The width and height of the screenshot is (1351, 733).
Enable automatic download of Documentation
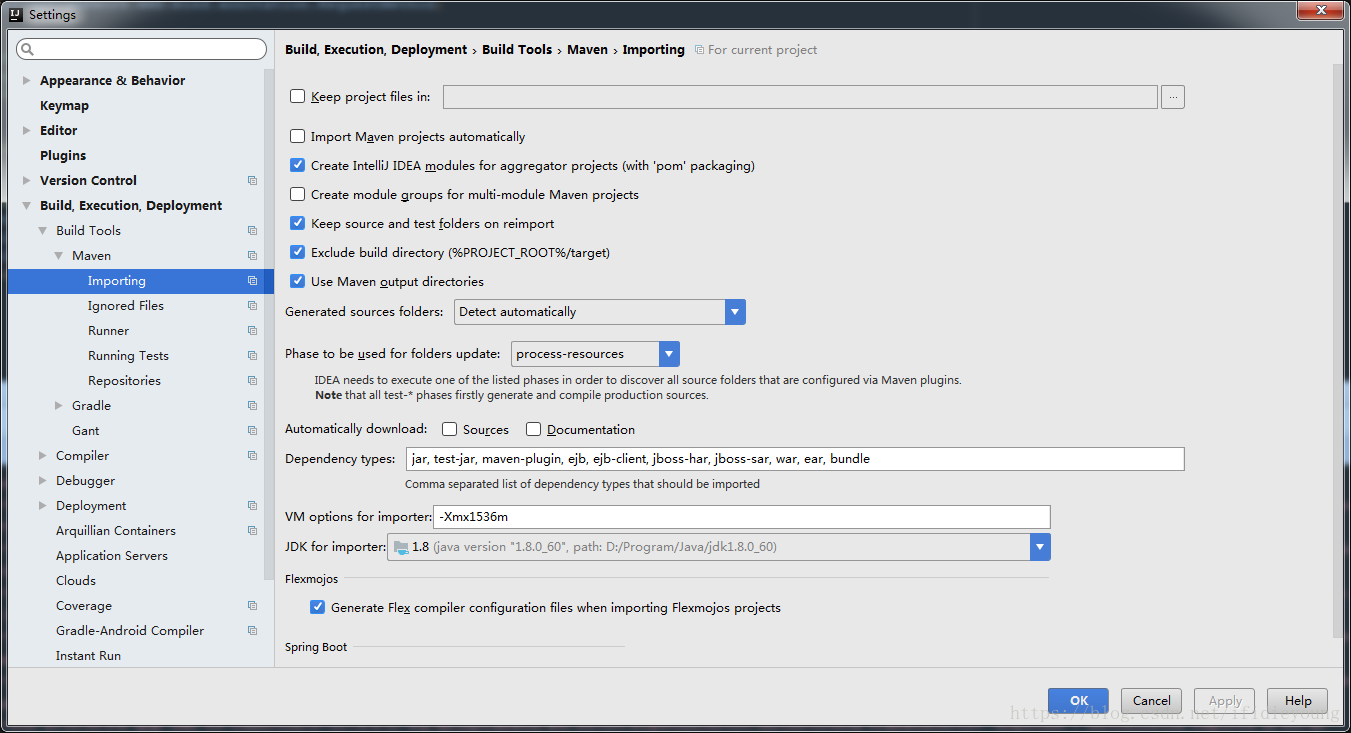pyautogui.click(x=534, y=429)
